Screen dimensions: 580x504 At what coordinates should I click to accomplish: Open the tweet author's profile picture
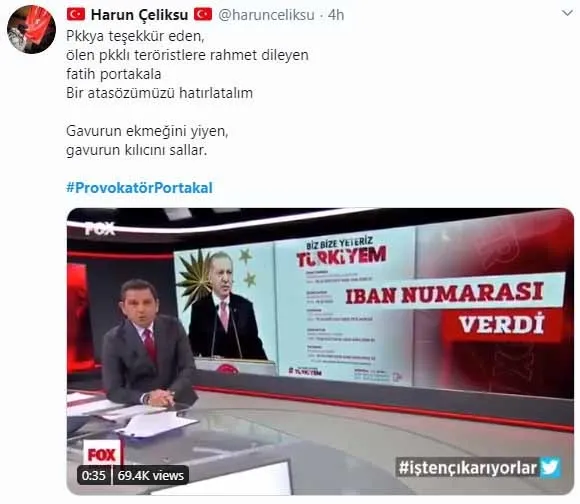point(31,30)
